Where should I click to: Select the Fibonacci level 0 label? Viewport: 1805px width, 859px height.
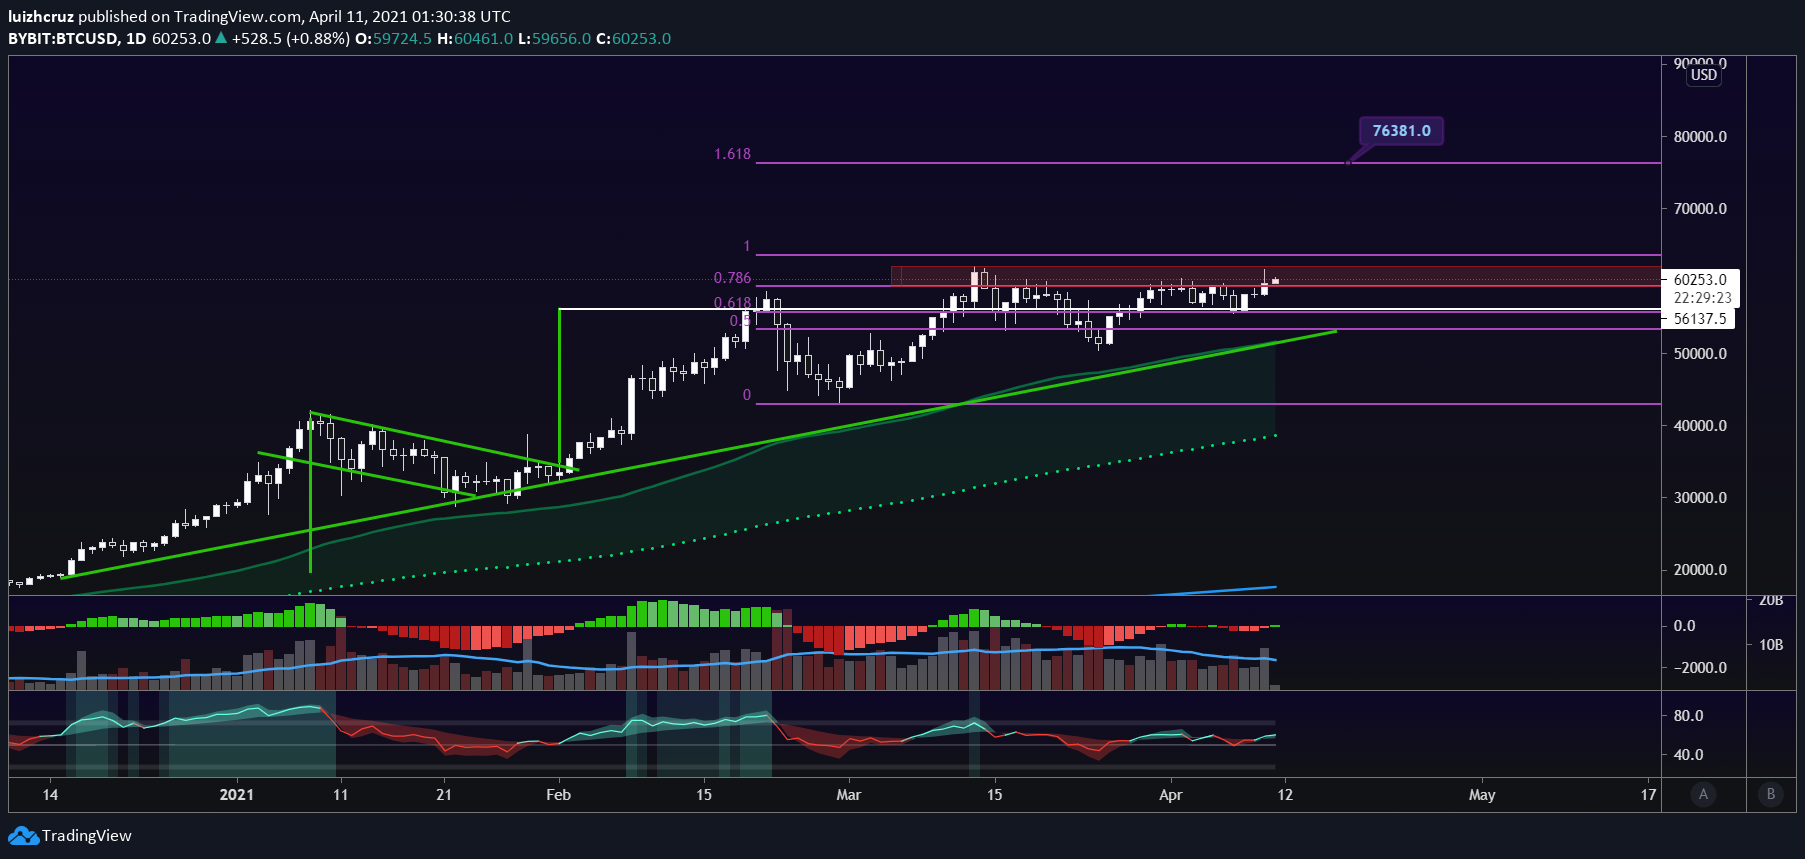coord(746,395)
